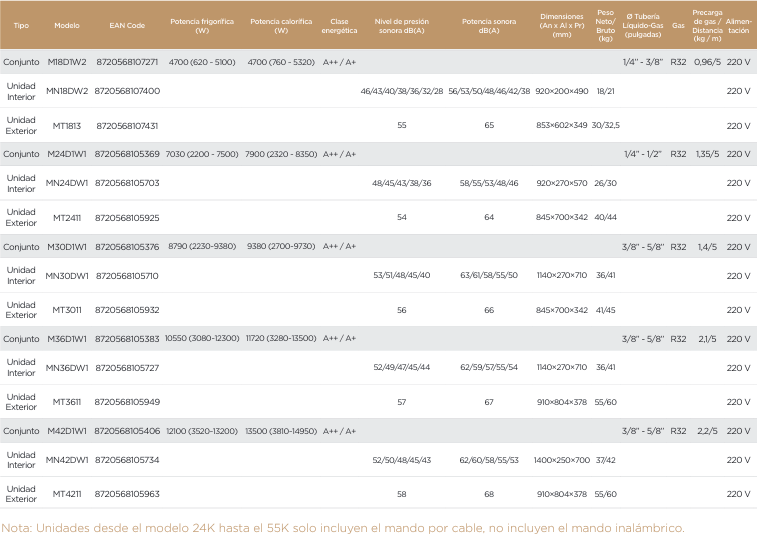The height and width of the screenshot is (544, 757).
Task: Click sound power '56/53/50/48/46/42/38'
Action: (x=489, y=91)
